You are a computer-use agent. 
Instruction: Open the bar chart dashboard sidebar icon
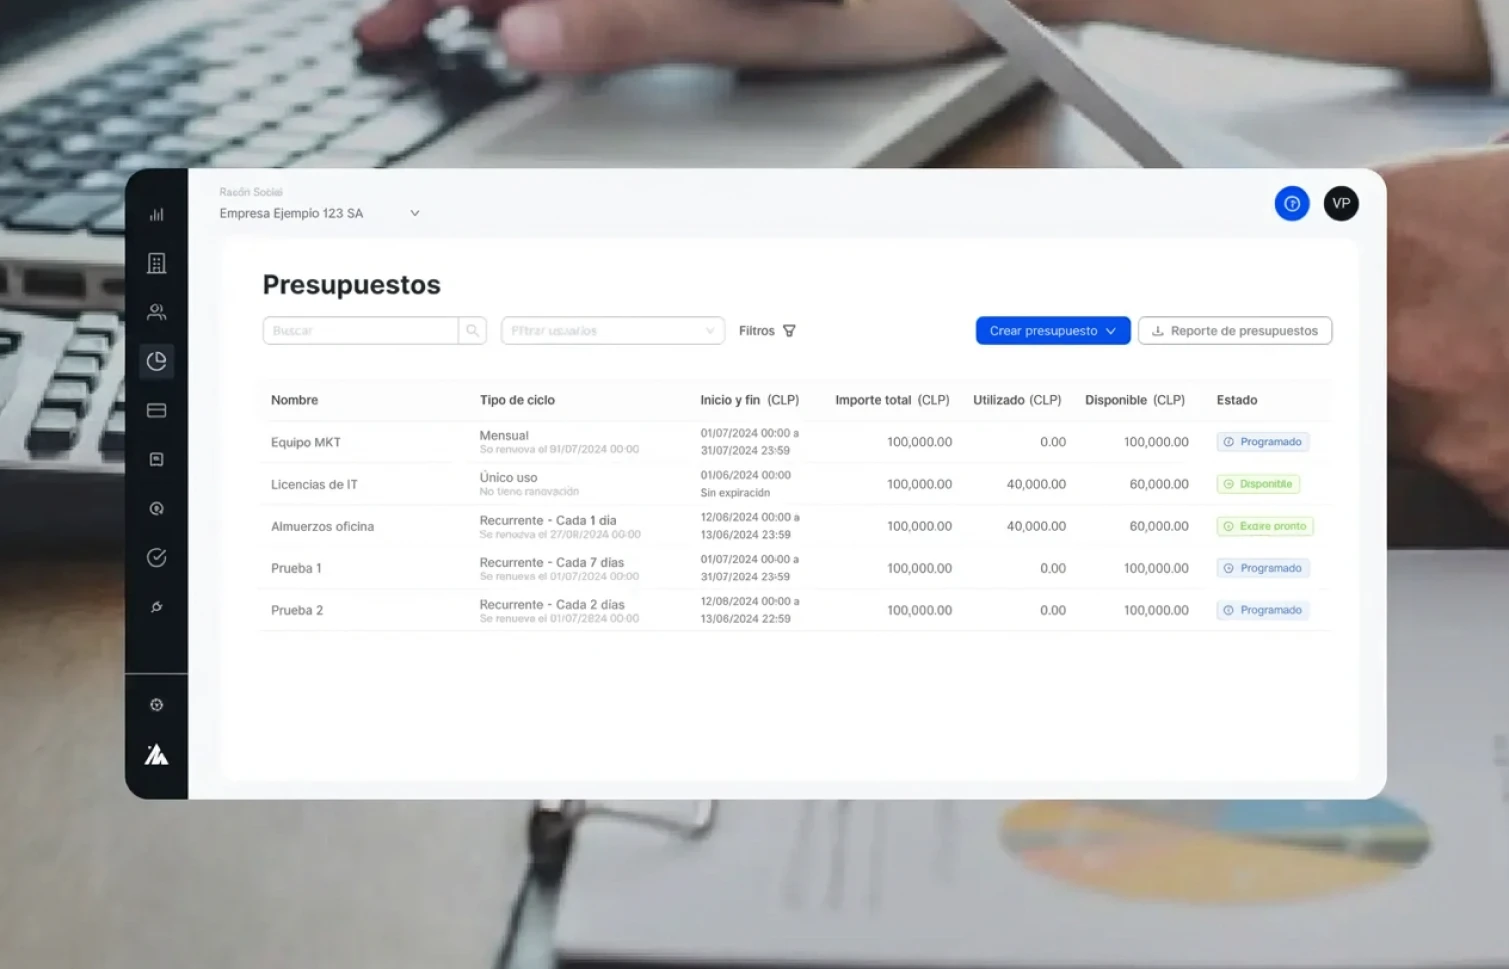[x=156, y=214]
